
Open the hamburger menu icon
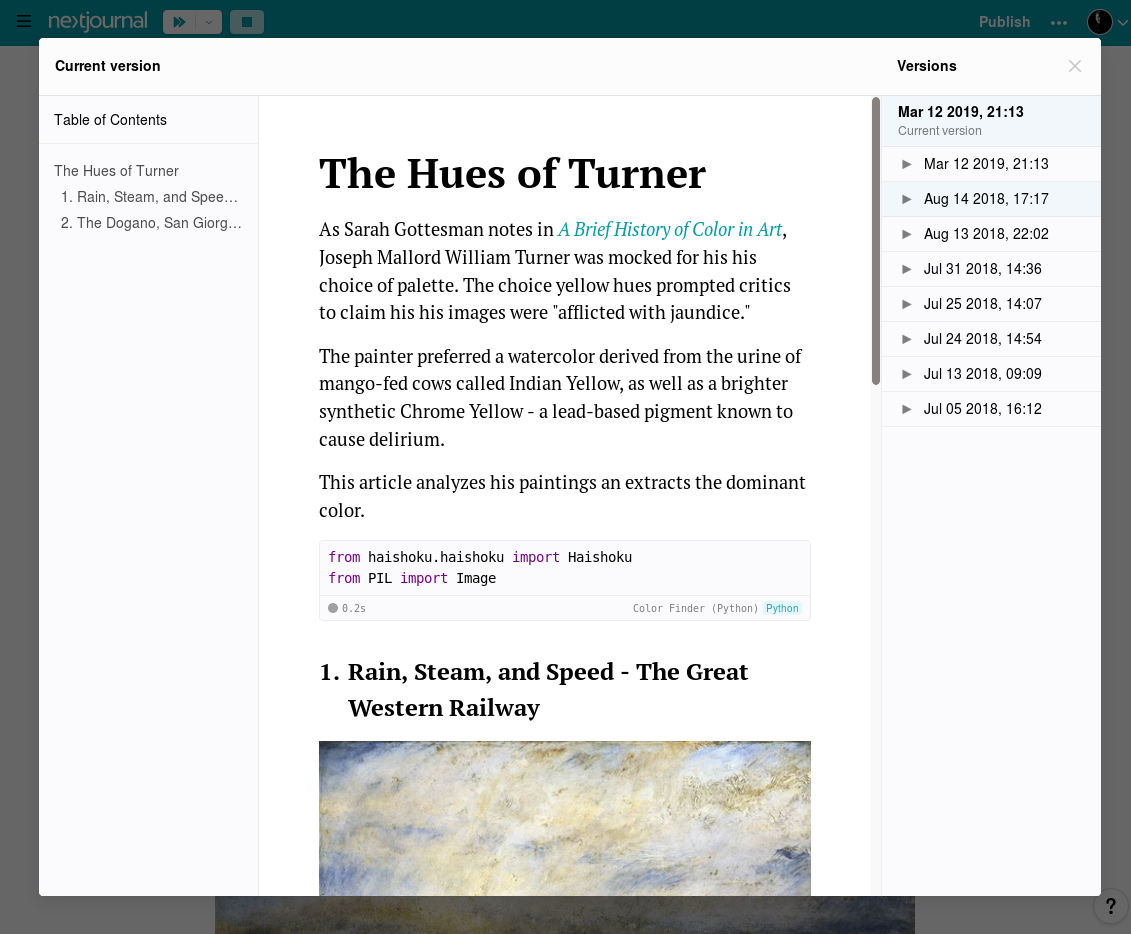click(24, 21)
